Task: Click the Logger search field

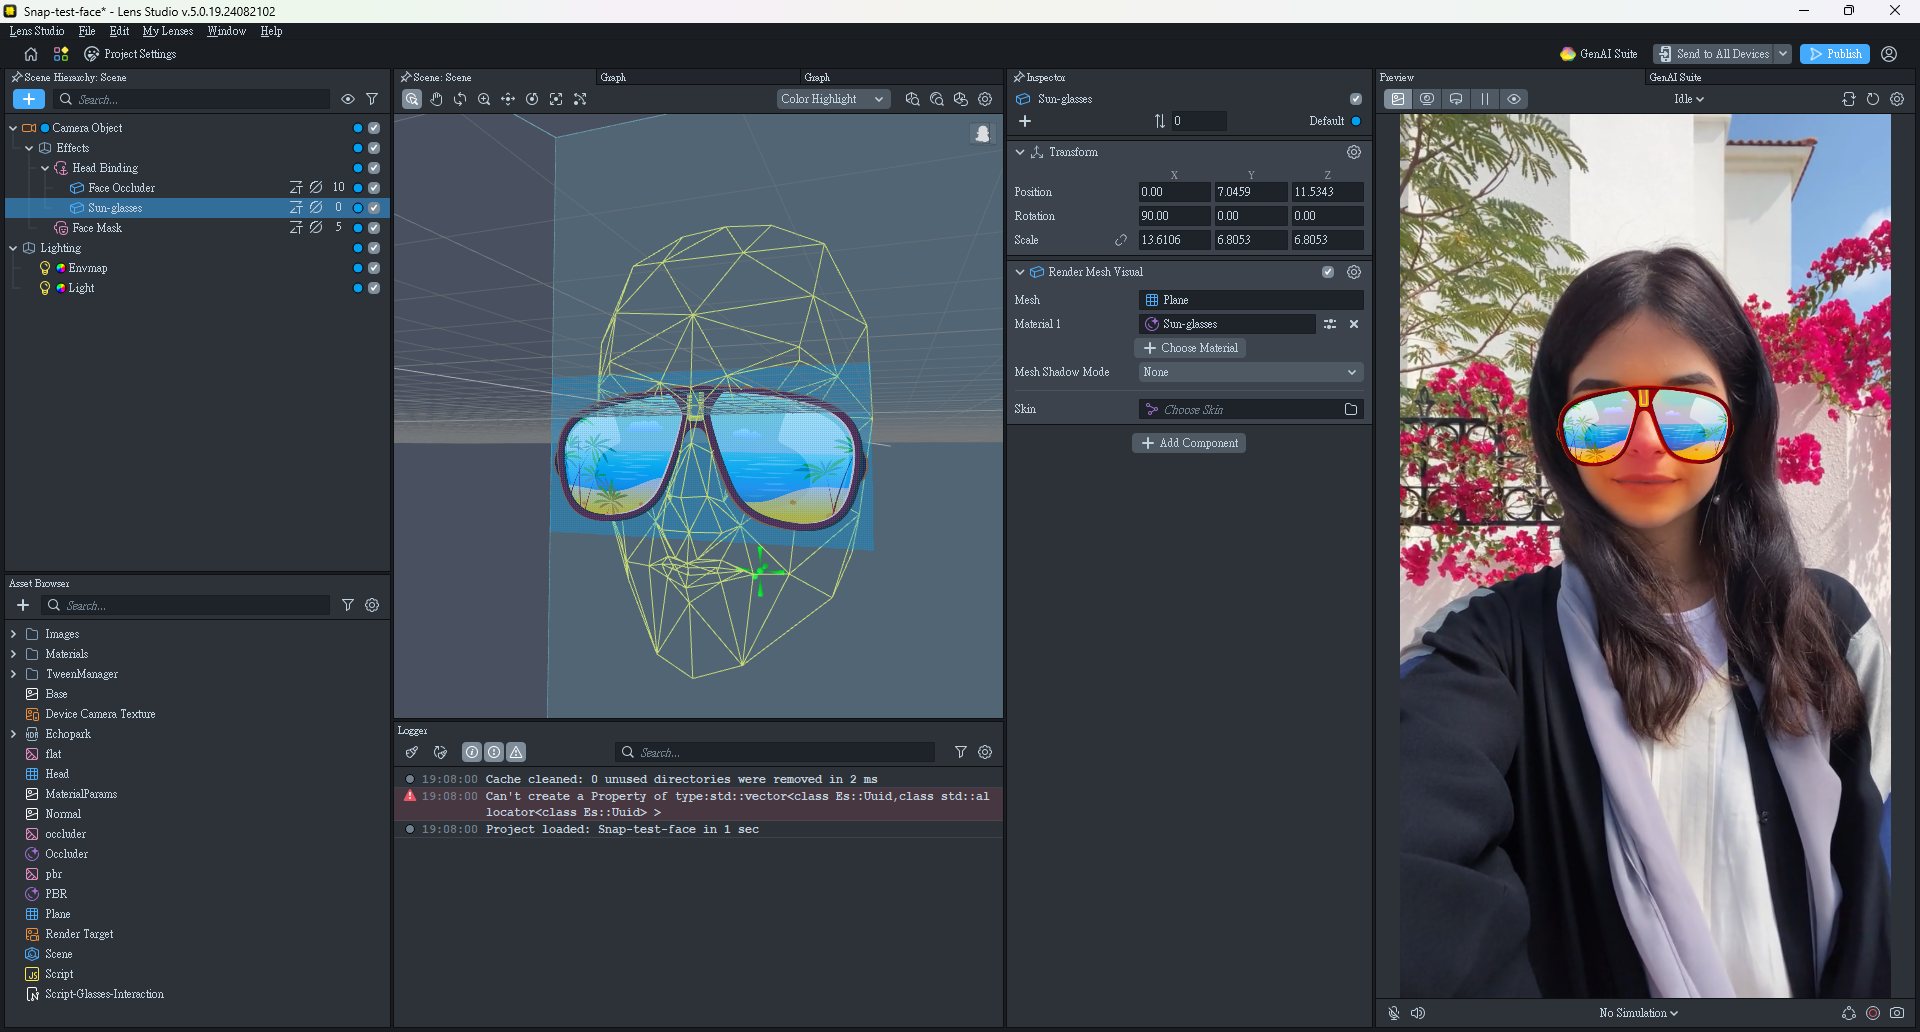Action: point(776,752)
